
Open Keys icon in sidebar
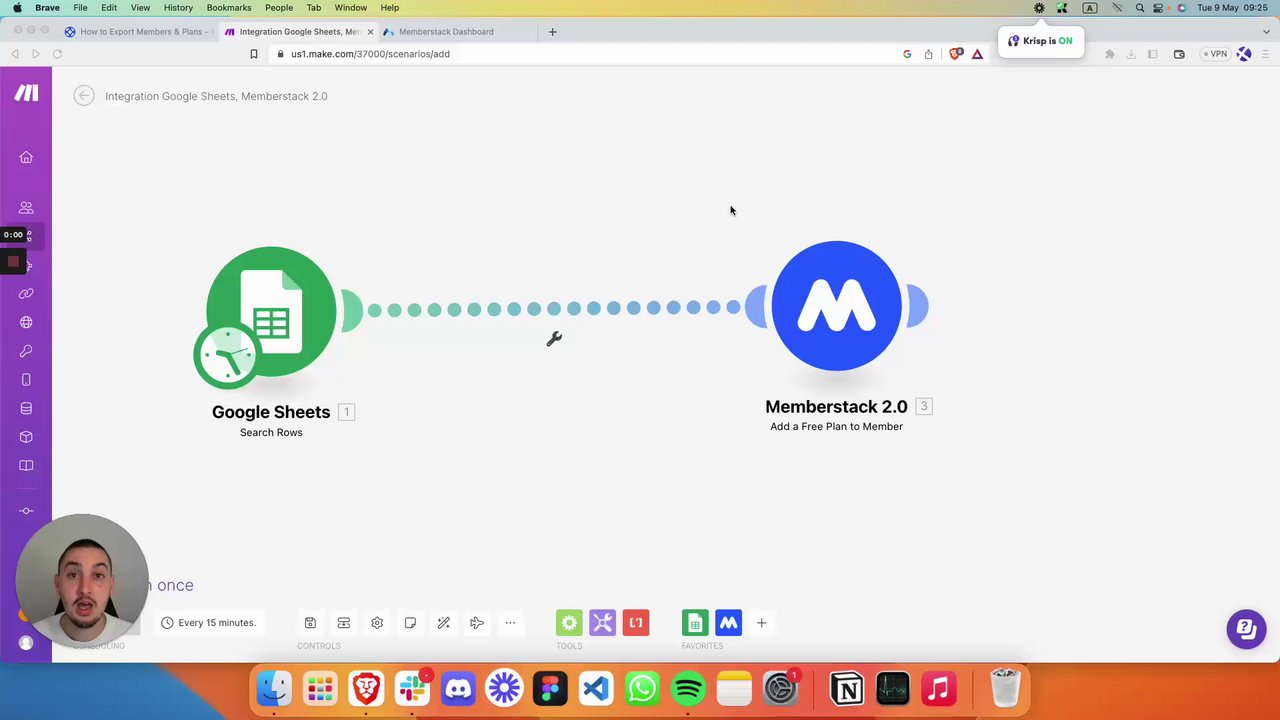point(26,351)
